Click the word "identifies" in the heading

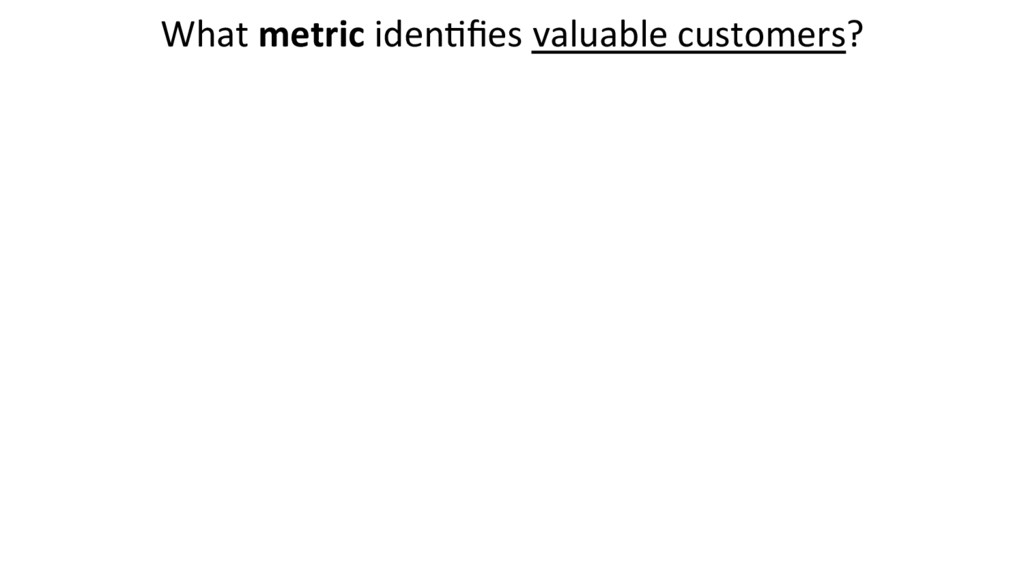(447, 36)
